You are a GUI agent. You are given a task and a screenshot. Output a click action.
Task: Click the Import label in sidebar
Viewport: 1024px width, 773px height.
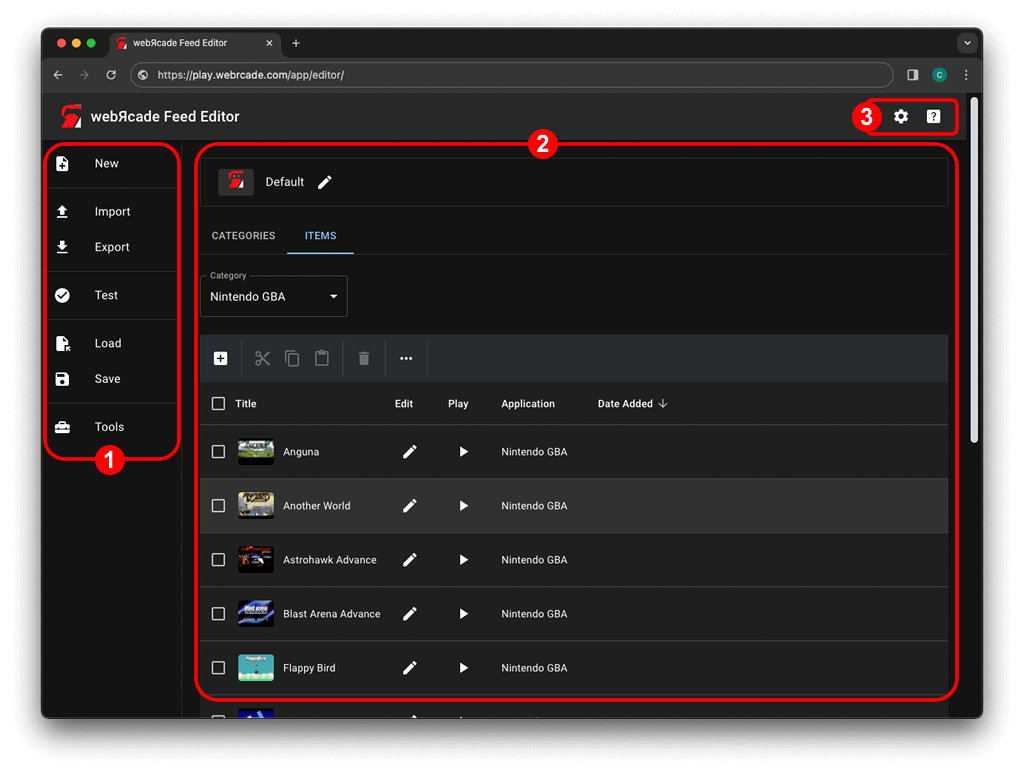[x=112, y=212]
